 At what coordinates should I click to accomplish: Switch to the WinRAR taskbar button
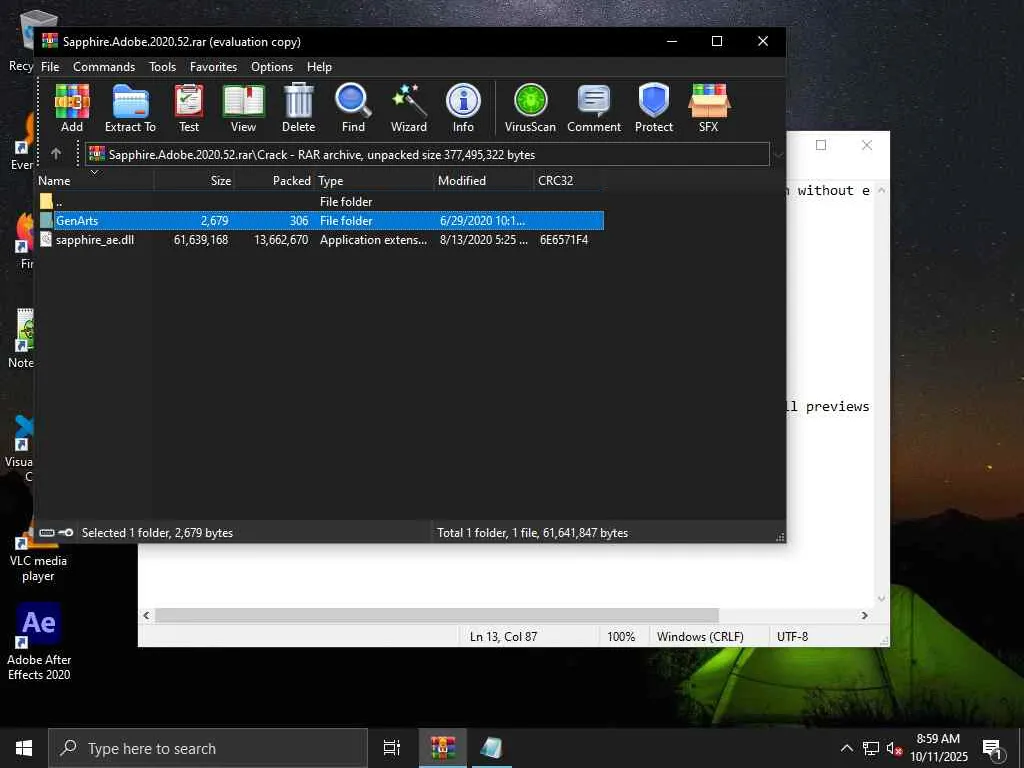442,748
